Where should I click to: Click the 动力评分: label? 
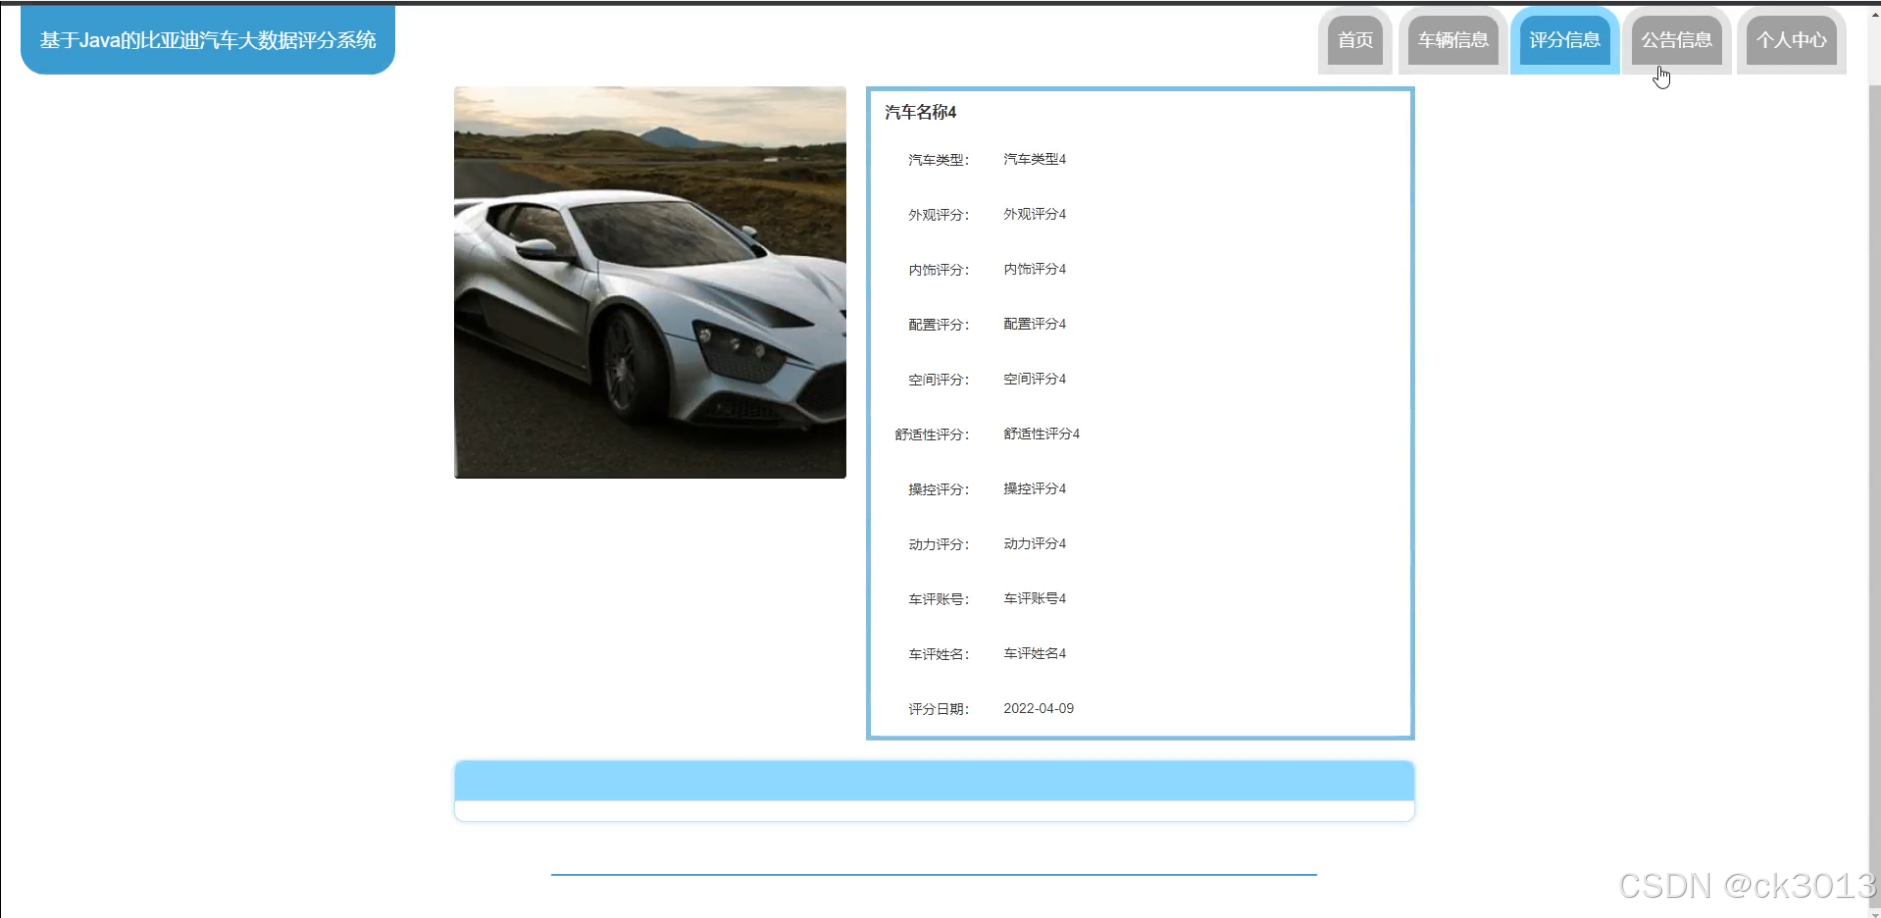click(x=938, y=545)
